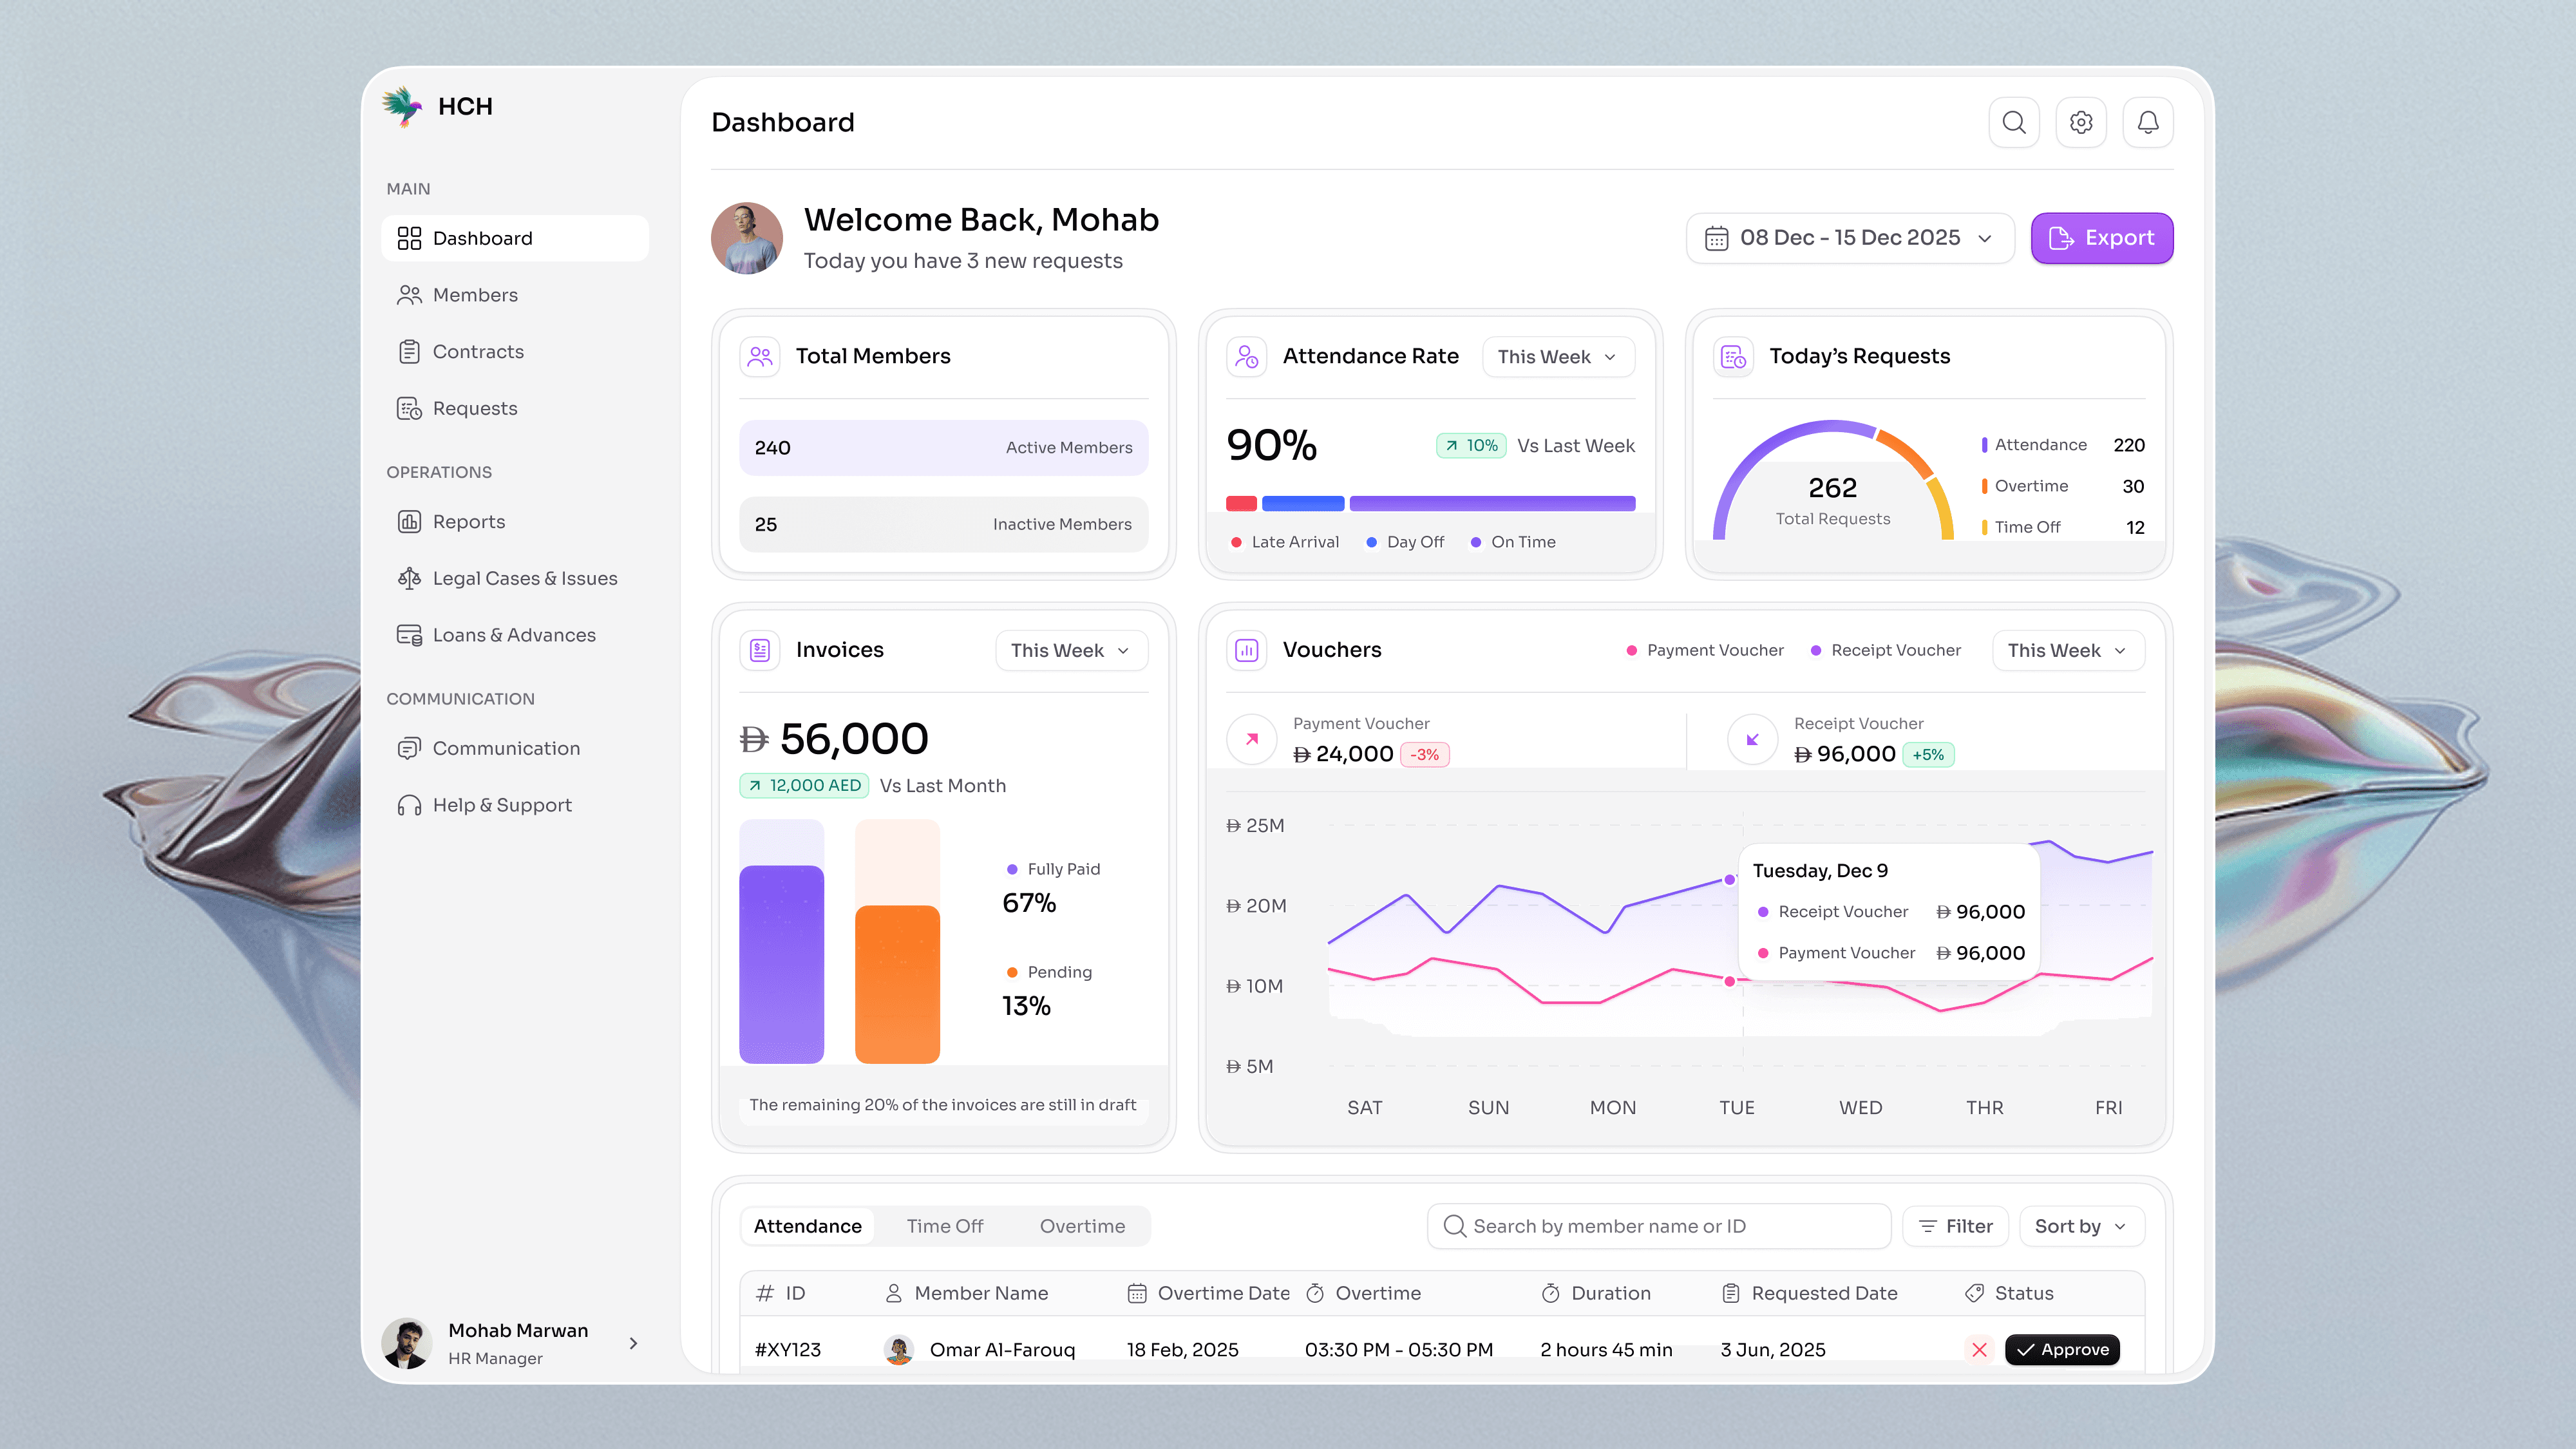Click the search by member name field
2576x1449 pixels.
click(1659, 1226)
